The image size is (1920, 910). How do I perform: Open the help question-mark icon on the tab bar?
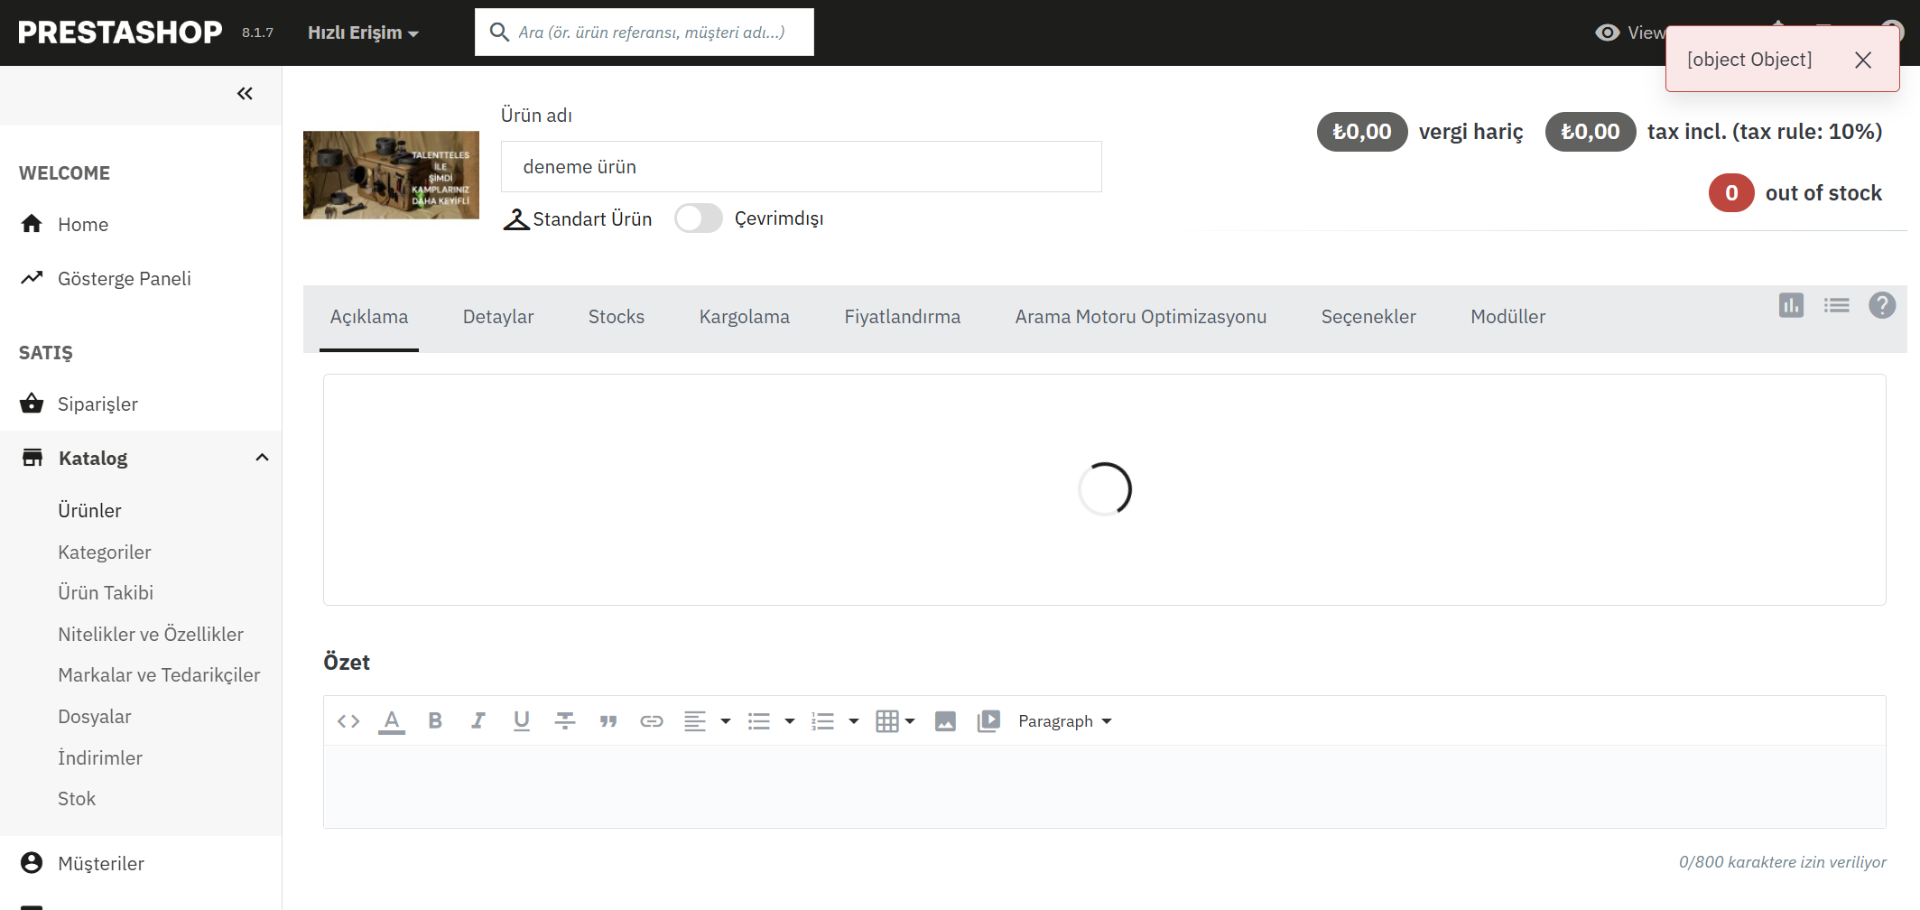[1882, 306]
